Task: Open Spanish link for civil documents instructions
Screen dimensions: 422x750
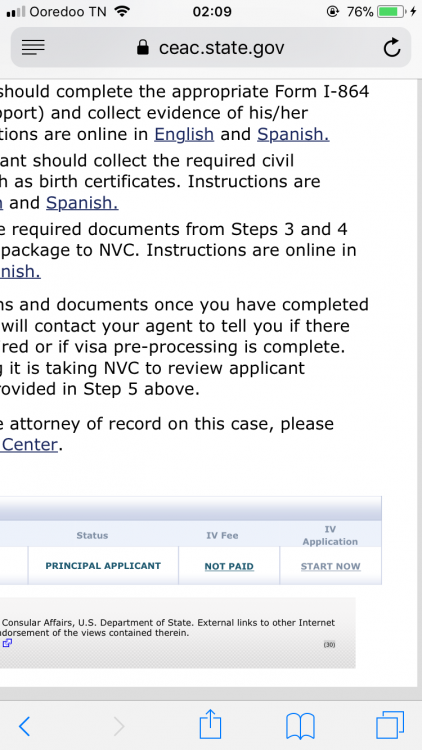Action: click(x=82, y=203)
